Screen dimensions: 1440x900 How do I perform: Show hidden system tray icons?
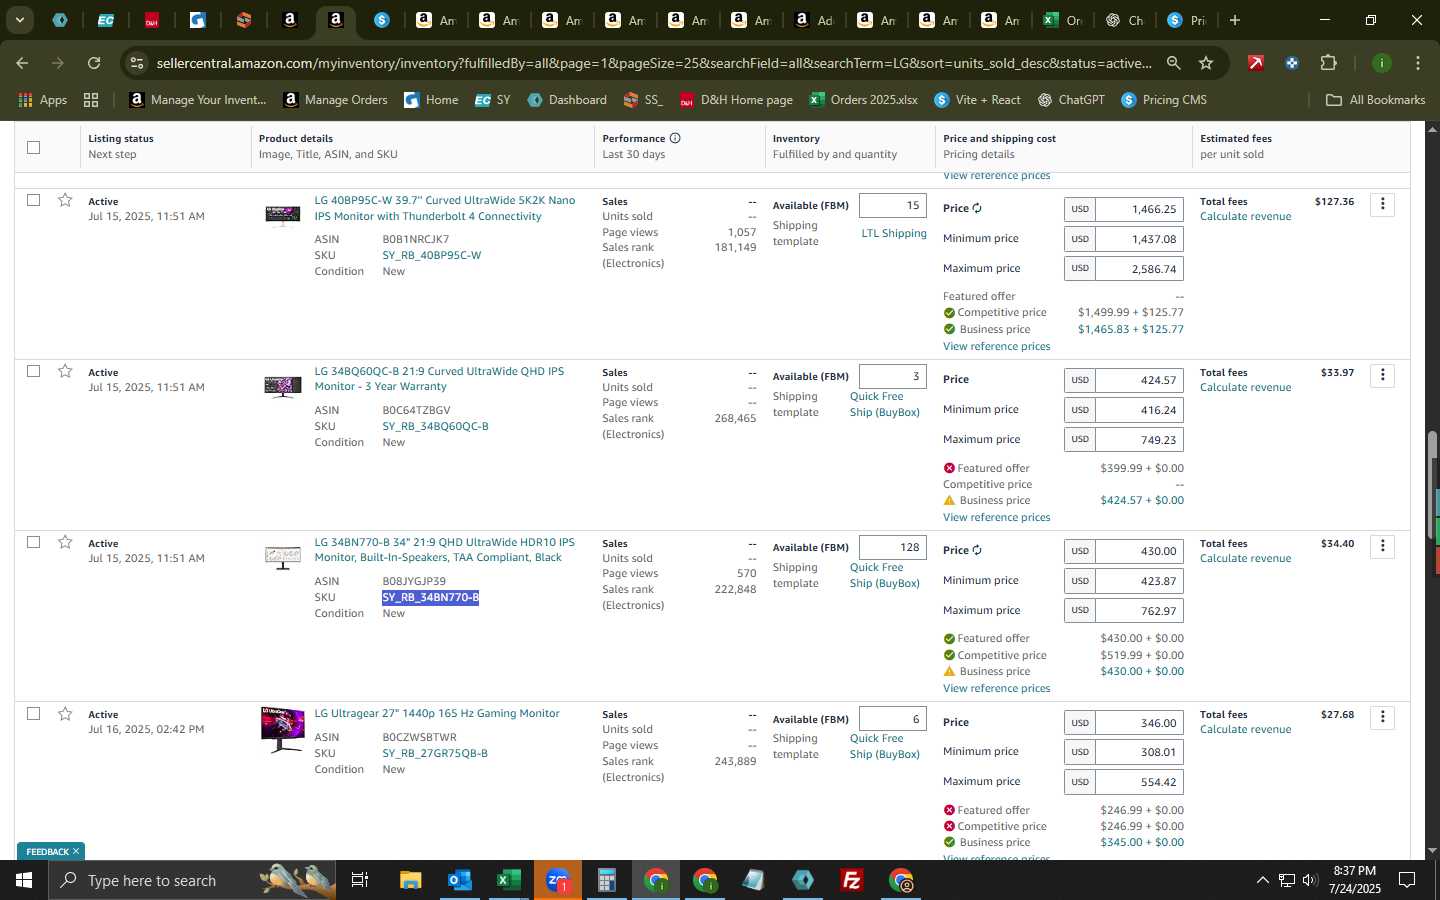click(x=1262, y=880)
